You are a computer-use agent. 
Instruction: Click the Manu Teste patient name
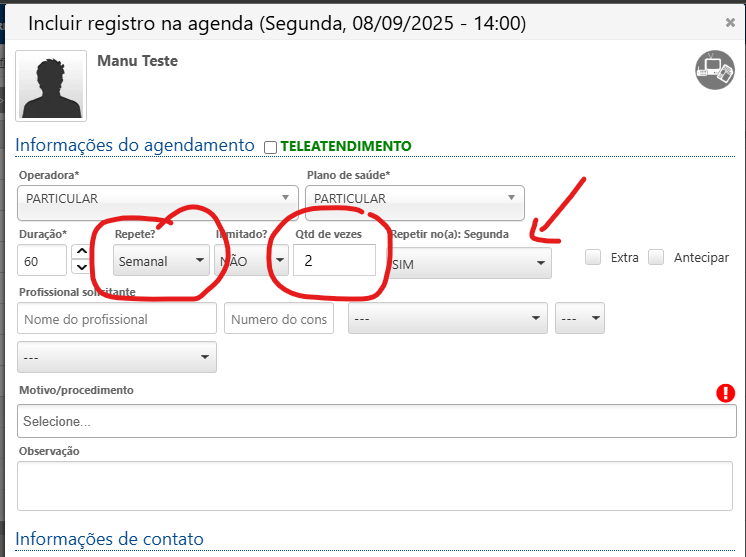[137, 61]
